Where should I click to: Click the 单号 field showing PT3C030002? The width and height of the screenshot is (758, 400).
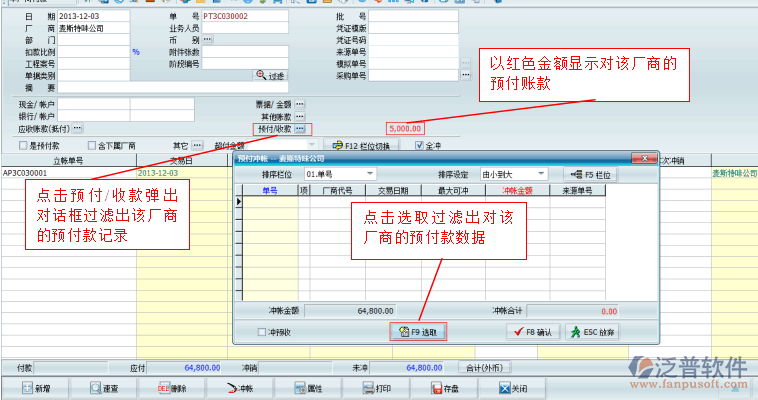(x=245, y=16)
